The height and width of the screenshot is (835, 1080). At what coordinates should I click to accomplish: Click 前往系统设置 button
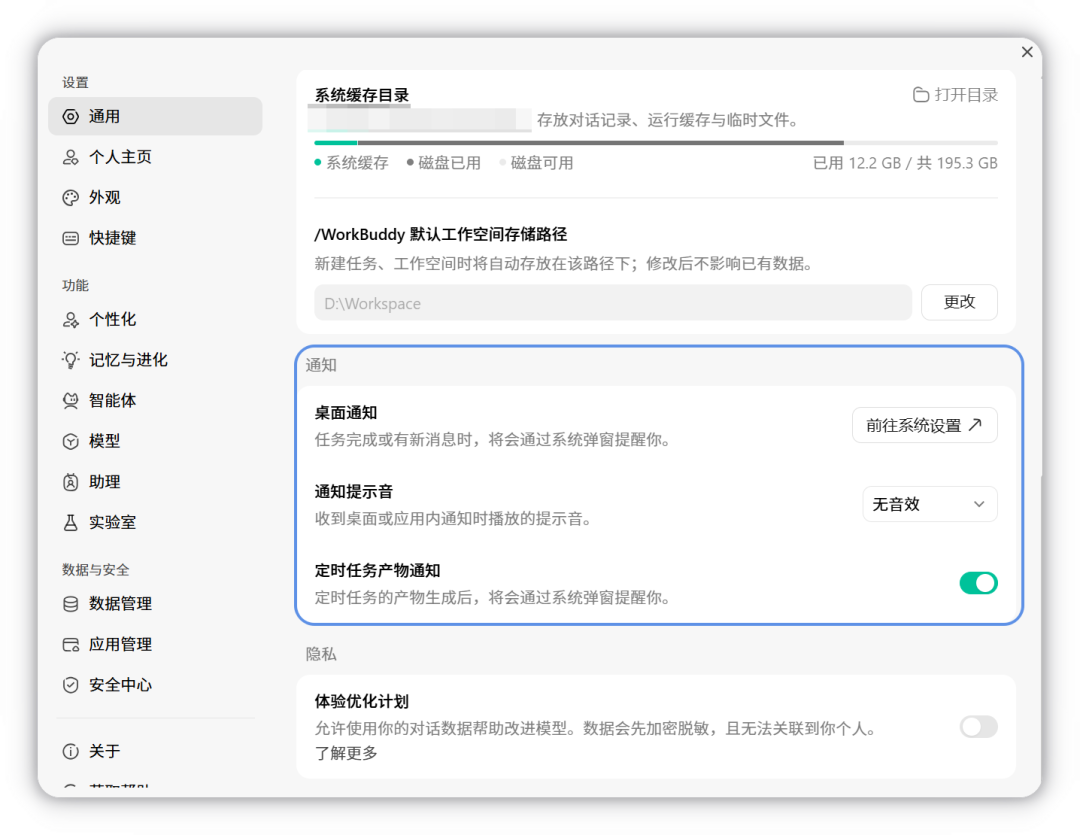[x=924, y=425]
